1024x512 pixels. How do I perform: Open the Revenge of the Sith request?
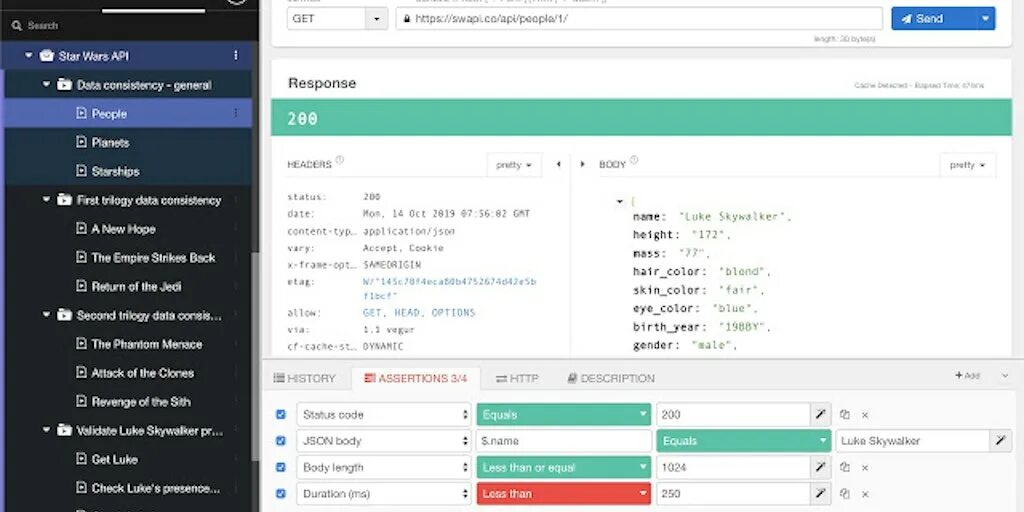pos(141,402)
